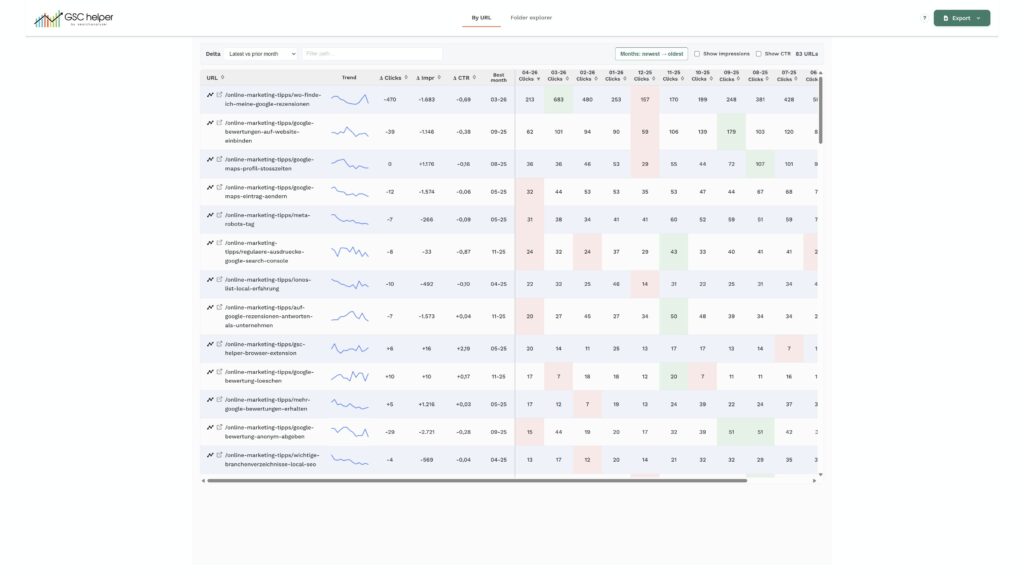Open trend chart for google-bewertungen-auf-website-einbinden row

click(210, 123)
